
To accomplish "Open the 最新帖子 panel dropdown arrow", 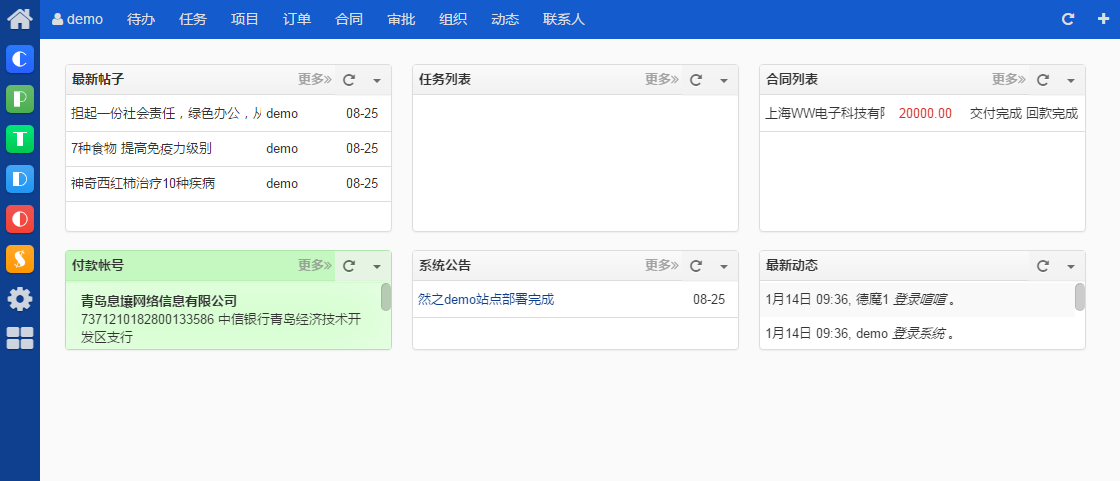I will pos(377,80).
